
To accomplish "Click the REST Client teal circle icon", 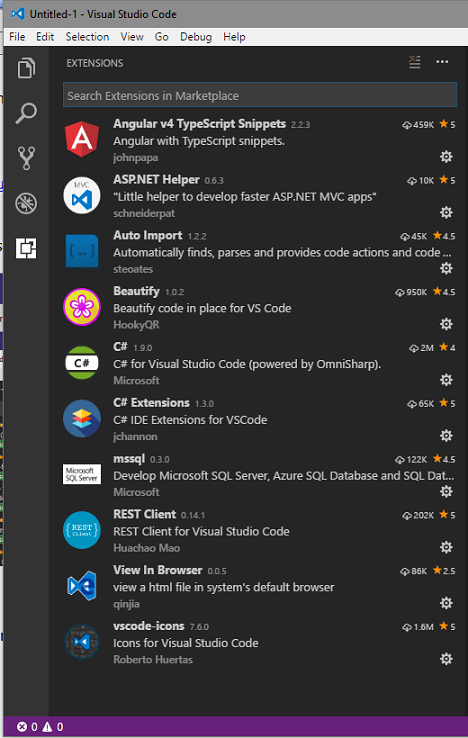I will (x=82, y=530).
